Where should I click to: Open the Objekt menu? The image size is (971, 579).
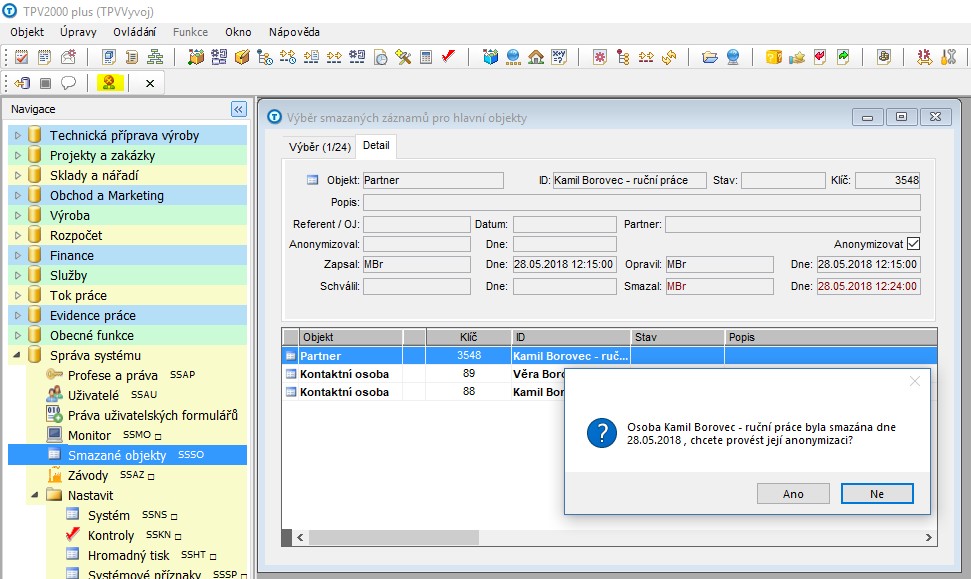(27, 32)
